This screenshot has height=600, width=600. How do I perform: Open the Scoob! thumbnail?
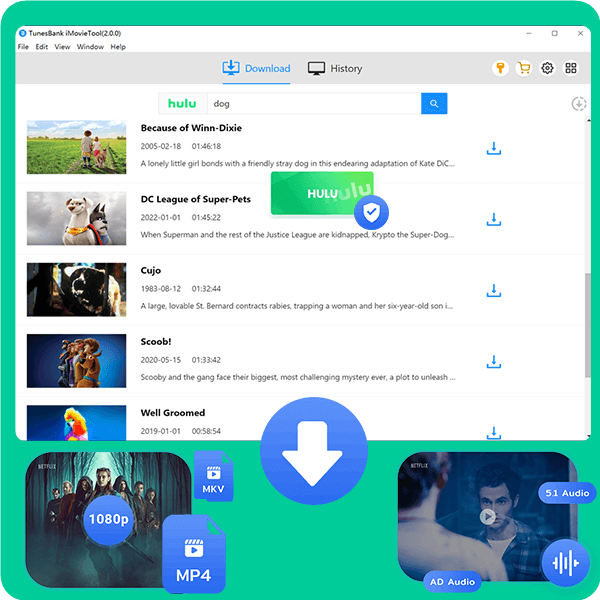[77, 361]
